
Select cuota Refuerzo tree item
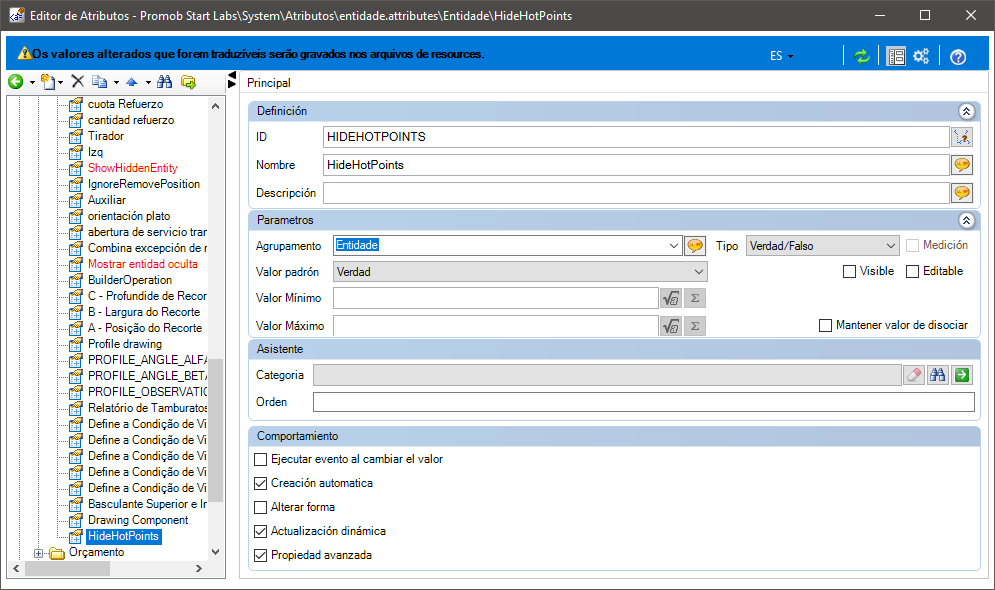(126, 104)
